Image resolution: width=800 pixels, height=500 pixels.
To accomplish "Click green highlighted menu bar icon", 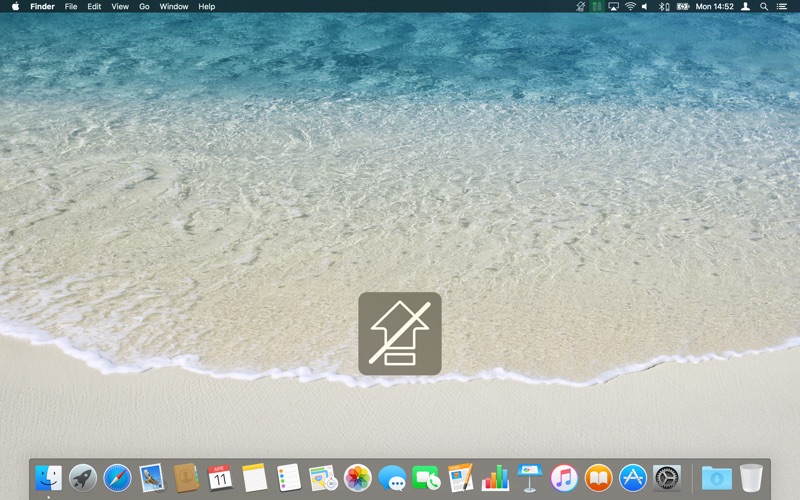I will [596, 7].
